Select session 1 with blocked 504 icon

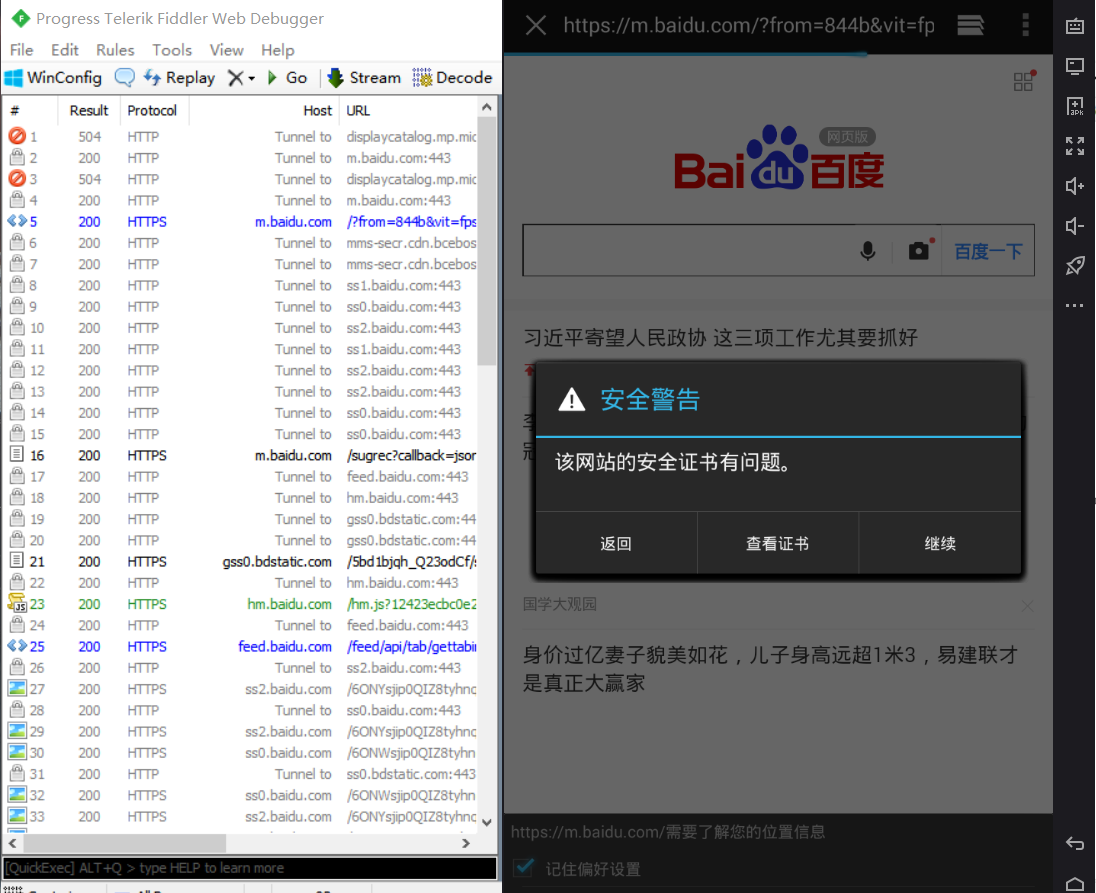tap(17, 136)
